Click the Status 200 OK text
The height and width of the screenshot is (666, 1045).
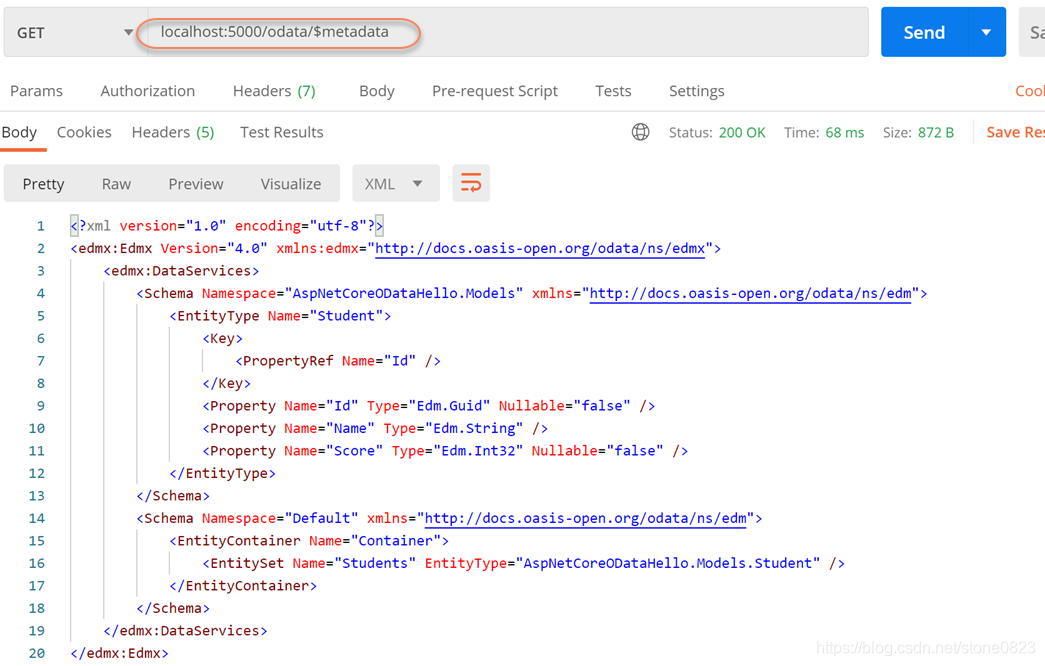point(717,133)
